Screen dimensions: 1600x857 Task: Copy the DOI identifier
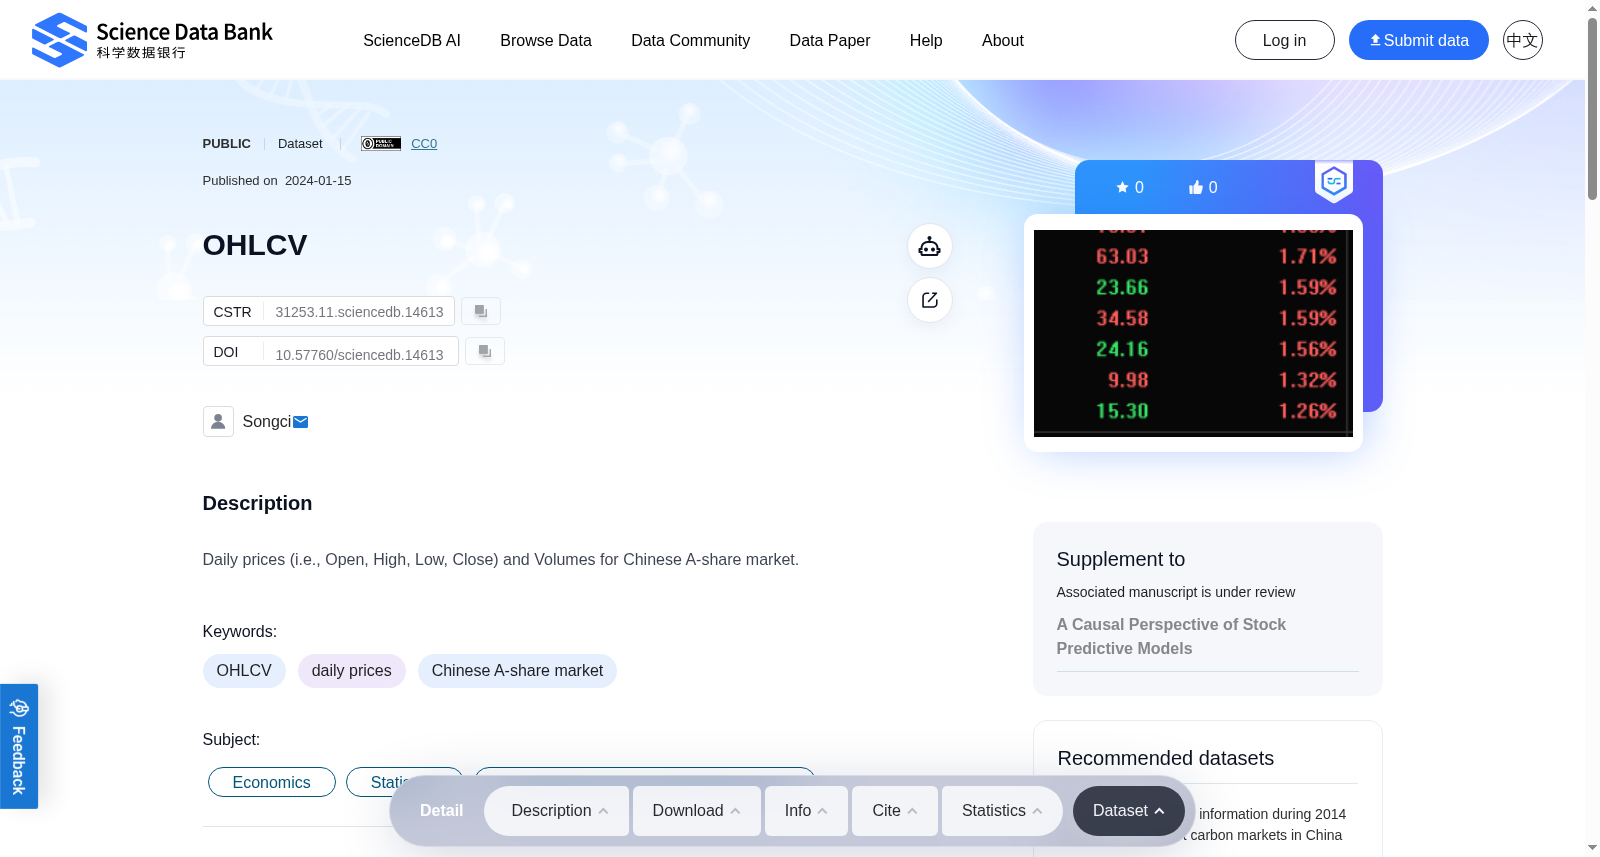point(485,351)
